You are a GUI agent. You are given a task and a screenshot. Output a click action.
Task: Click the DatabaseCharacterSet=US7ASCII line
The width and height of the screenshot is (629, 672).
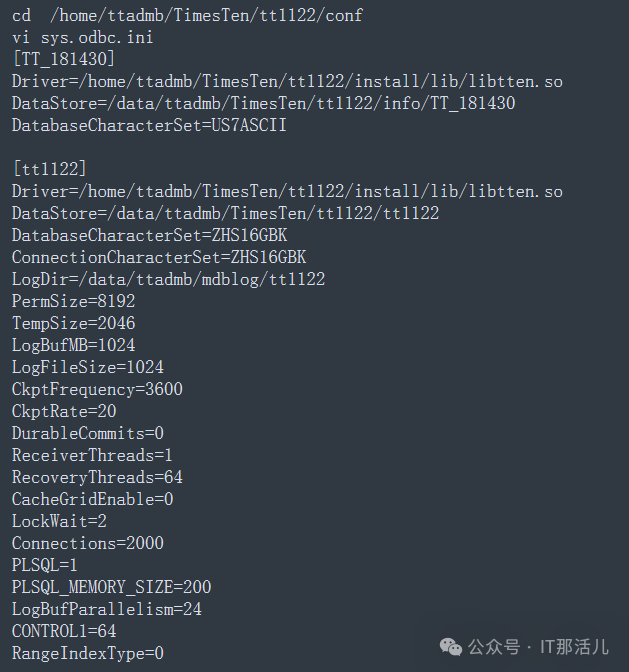tap(149, 125)
